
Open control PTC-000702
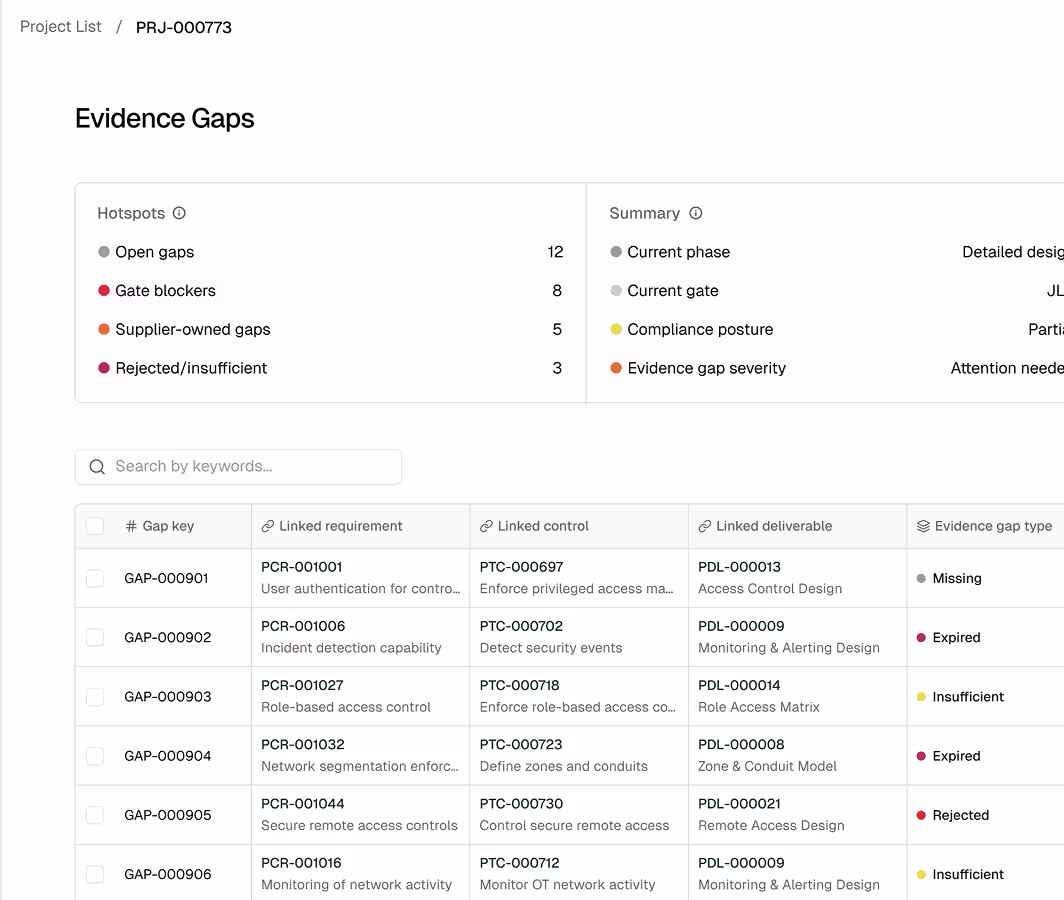[x=521, y=626]
